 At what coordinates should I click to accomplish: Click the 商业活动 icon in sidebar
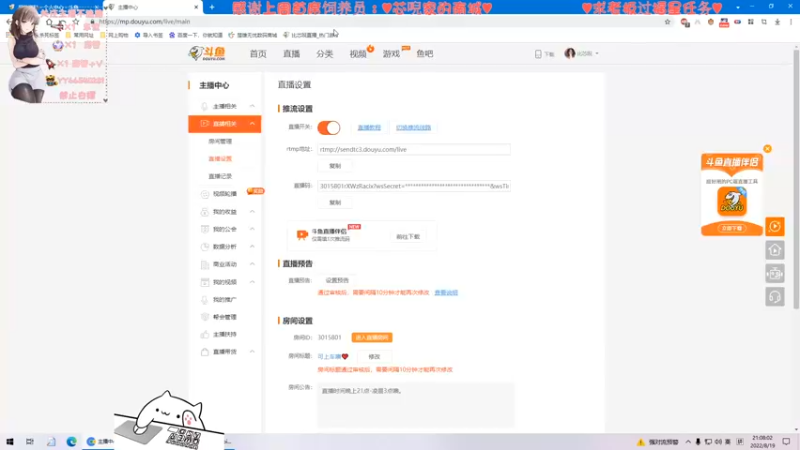[205, 264]
